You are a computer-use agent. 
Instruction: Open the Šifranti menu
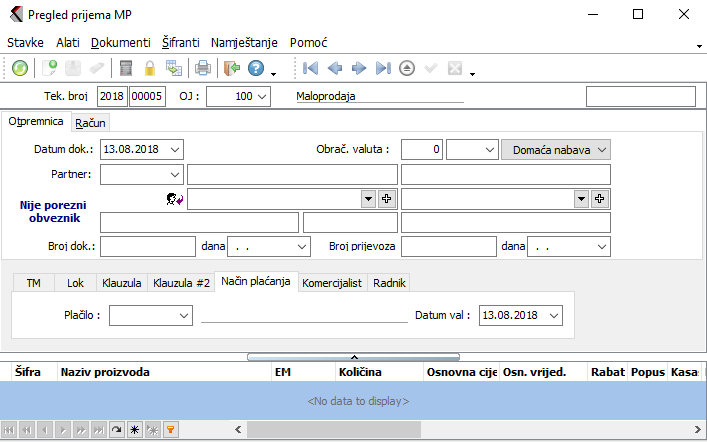click(180, 43)
